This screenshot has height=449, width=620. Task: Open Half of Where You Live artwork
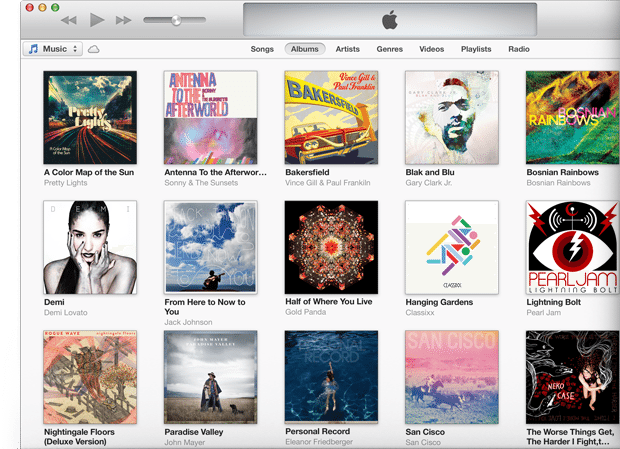click(x=331, y=247)
